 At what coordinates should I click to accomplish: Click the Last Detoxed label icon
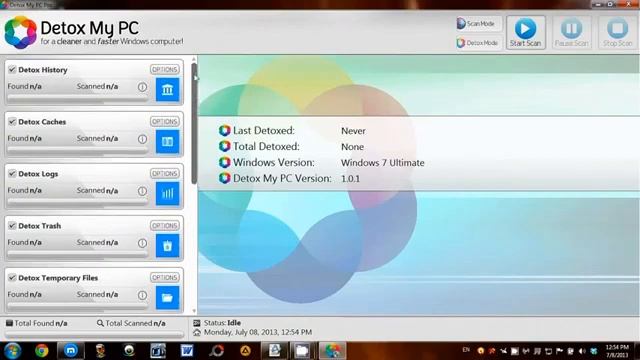point(224,131)
